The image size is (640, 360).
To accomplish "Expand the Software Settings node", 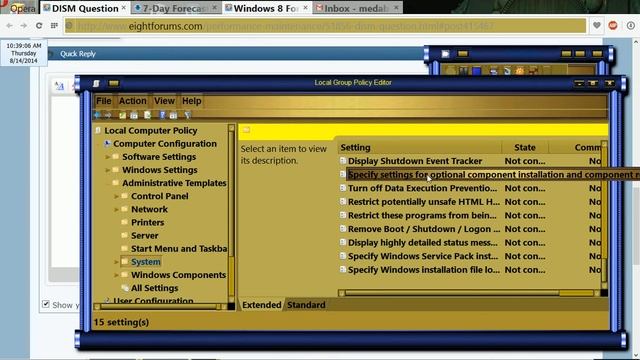I will (107, 157).
